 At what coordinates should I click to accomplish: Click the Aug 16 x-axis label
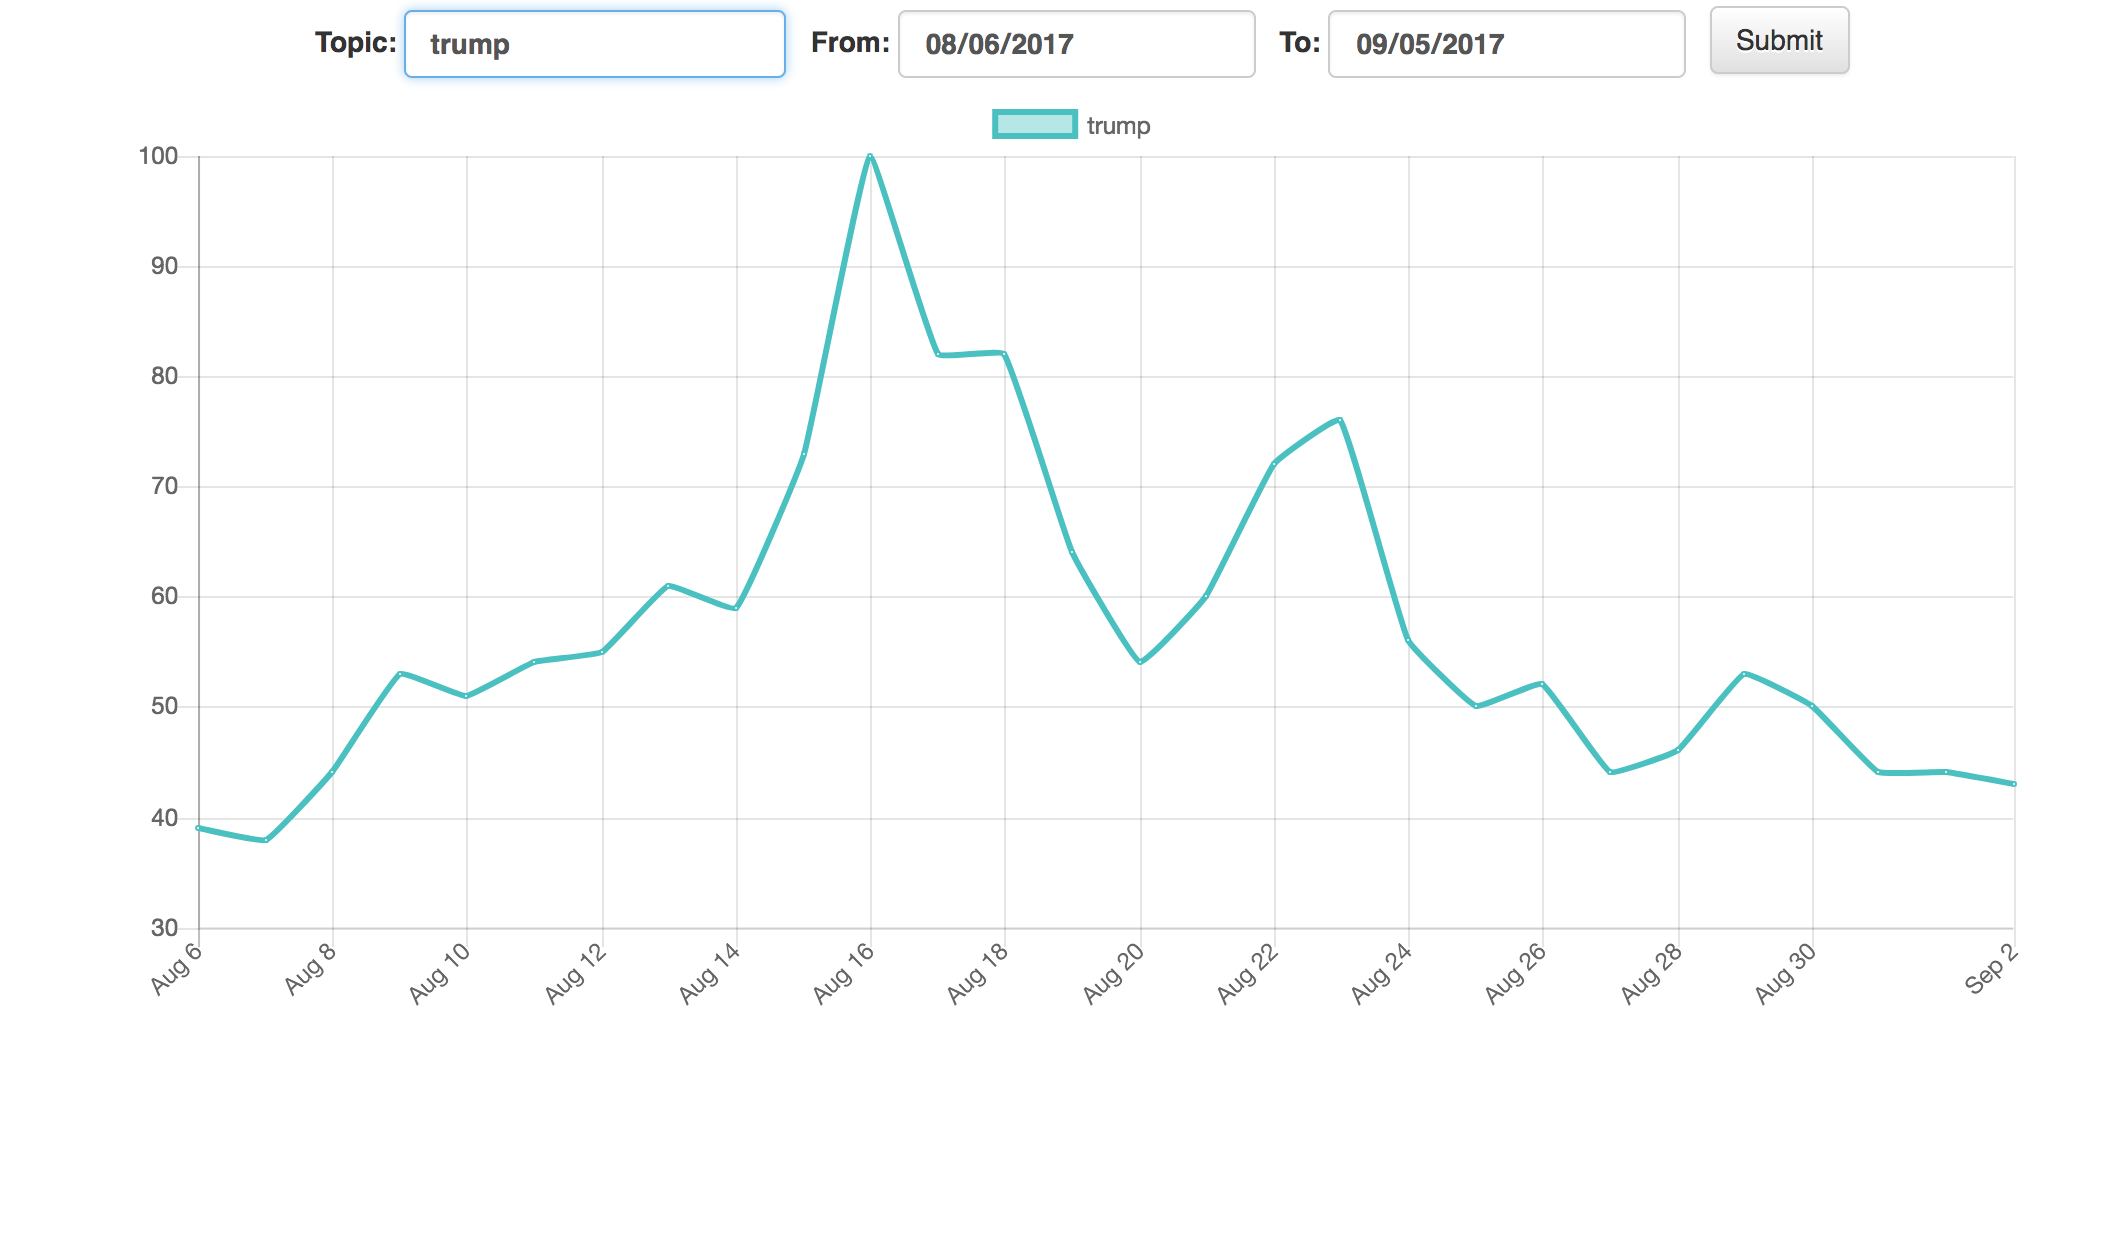(x=844, y=972)
